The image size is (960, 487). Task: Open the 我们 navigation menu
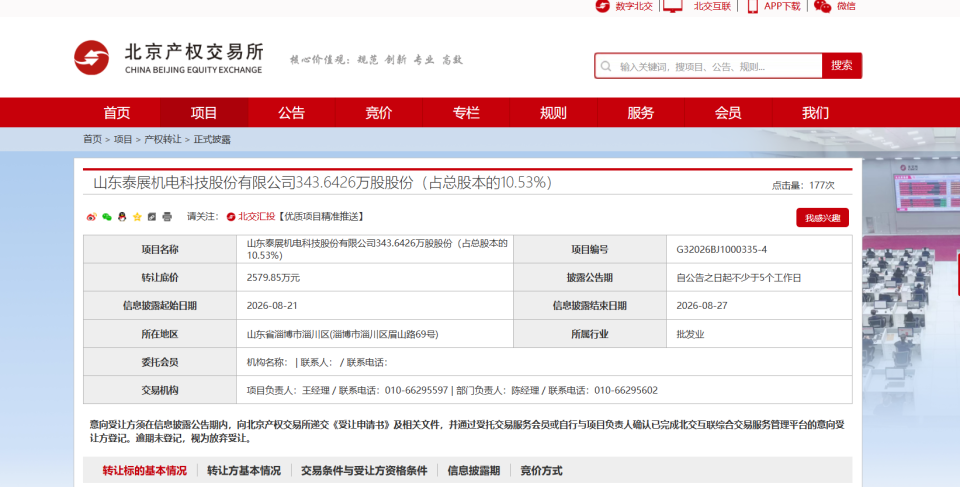coord(816,113)
